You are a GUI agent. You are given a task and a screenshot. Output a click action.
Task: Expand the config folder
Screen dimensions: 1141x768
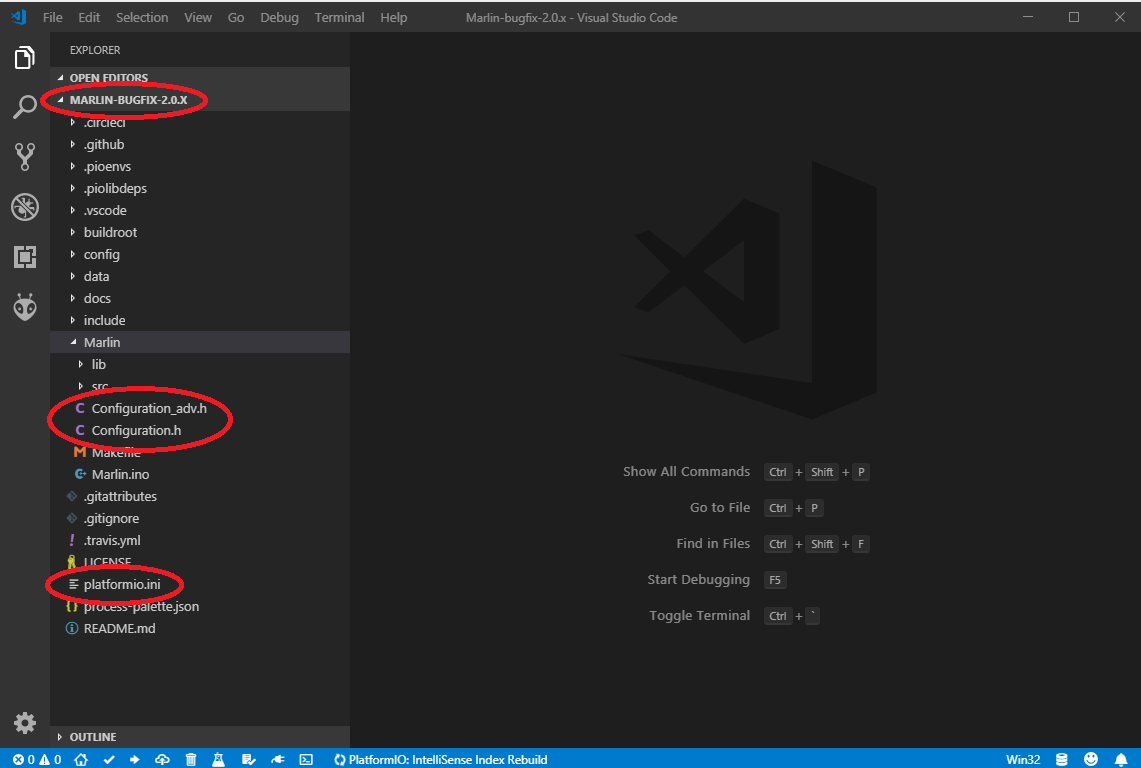click(x=200, y=254)
